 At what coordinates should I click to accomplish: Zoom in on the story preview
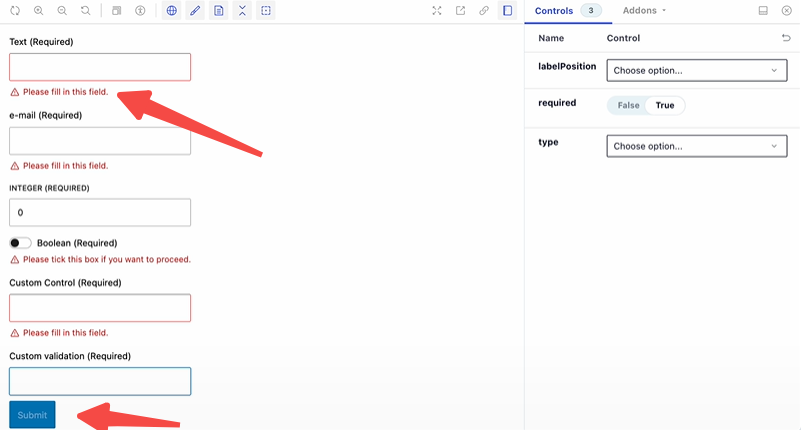(x=38, y=11)
